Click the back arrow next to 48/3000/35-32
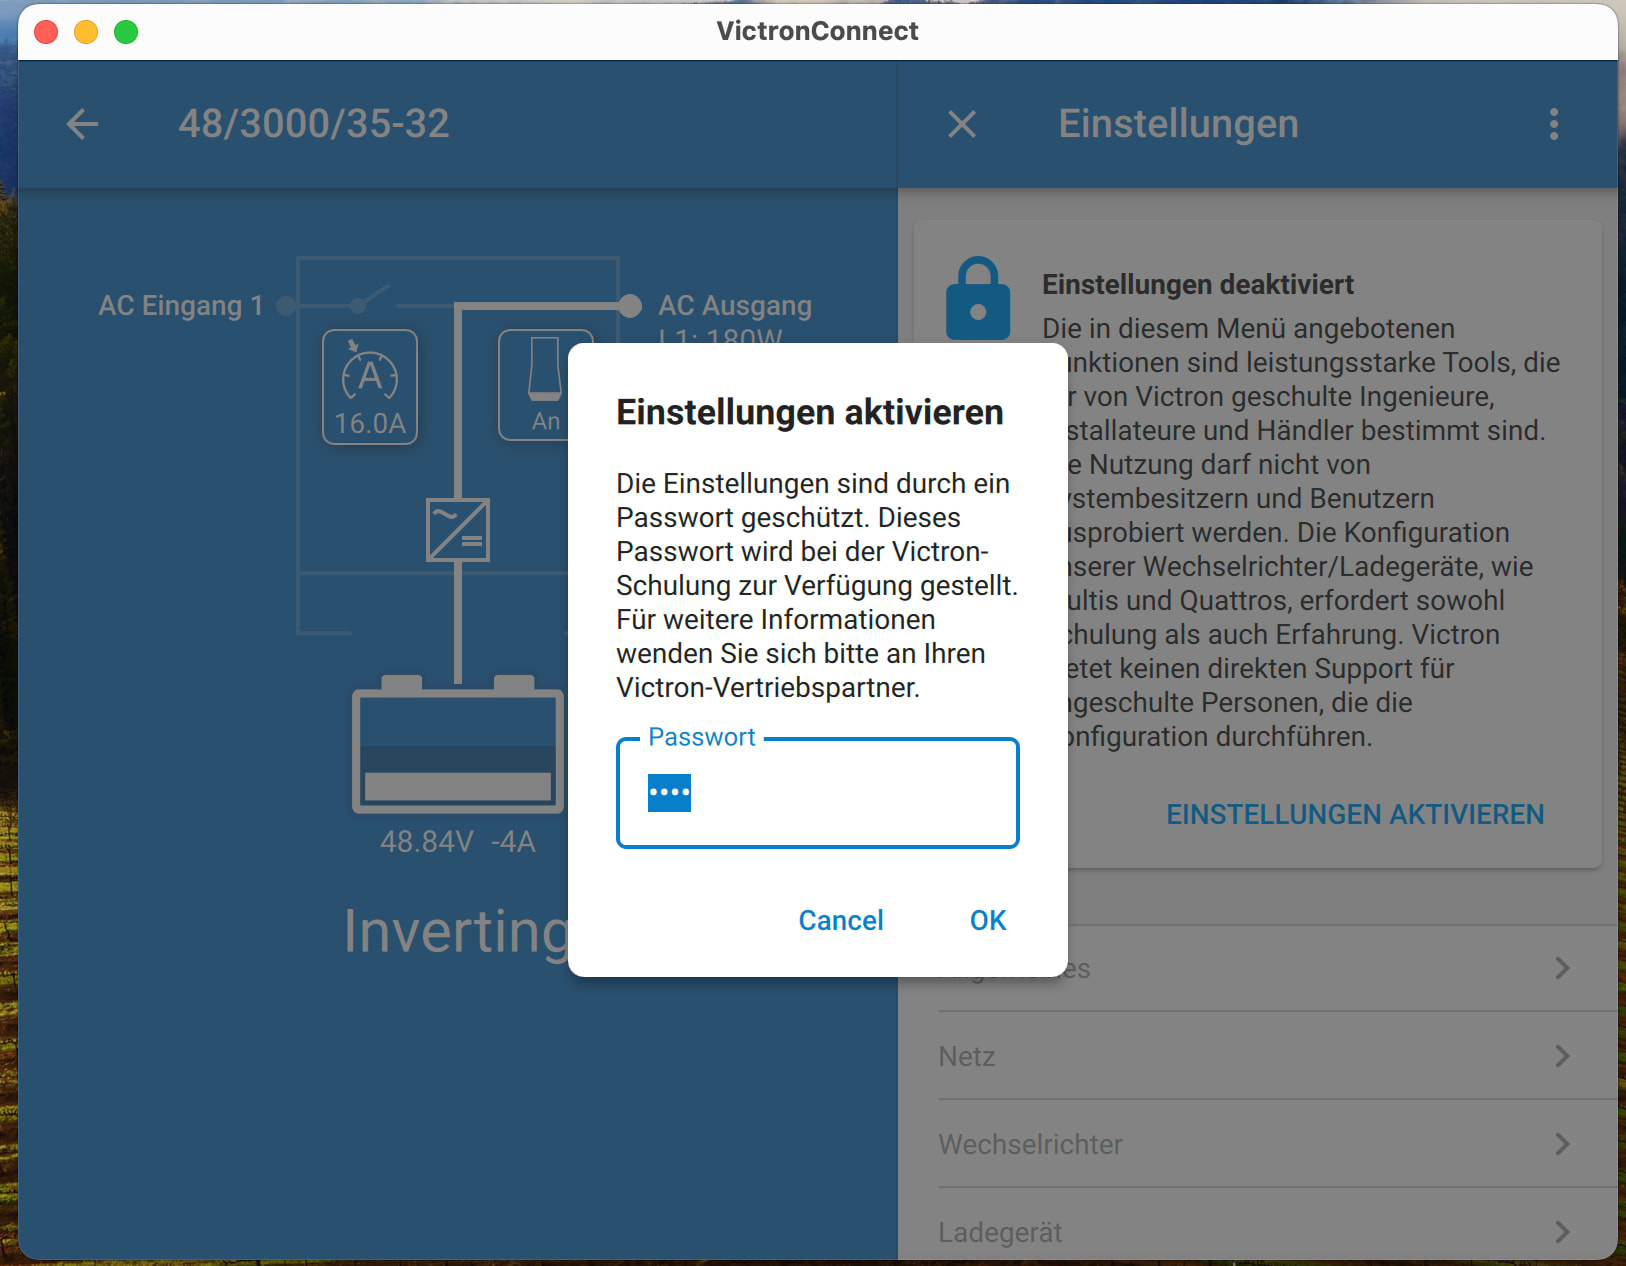 tap(82, 124)
